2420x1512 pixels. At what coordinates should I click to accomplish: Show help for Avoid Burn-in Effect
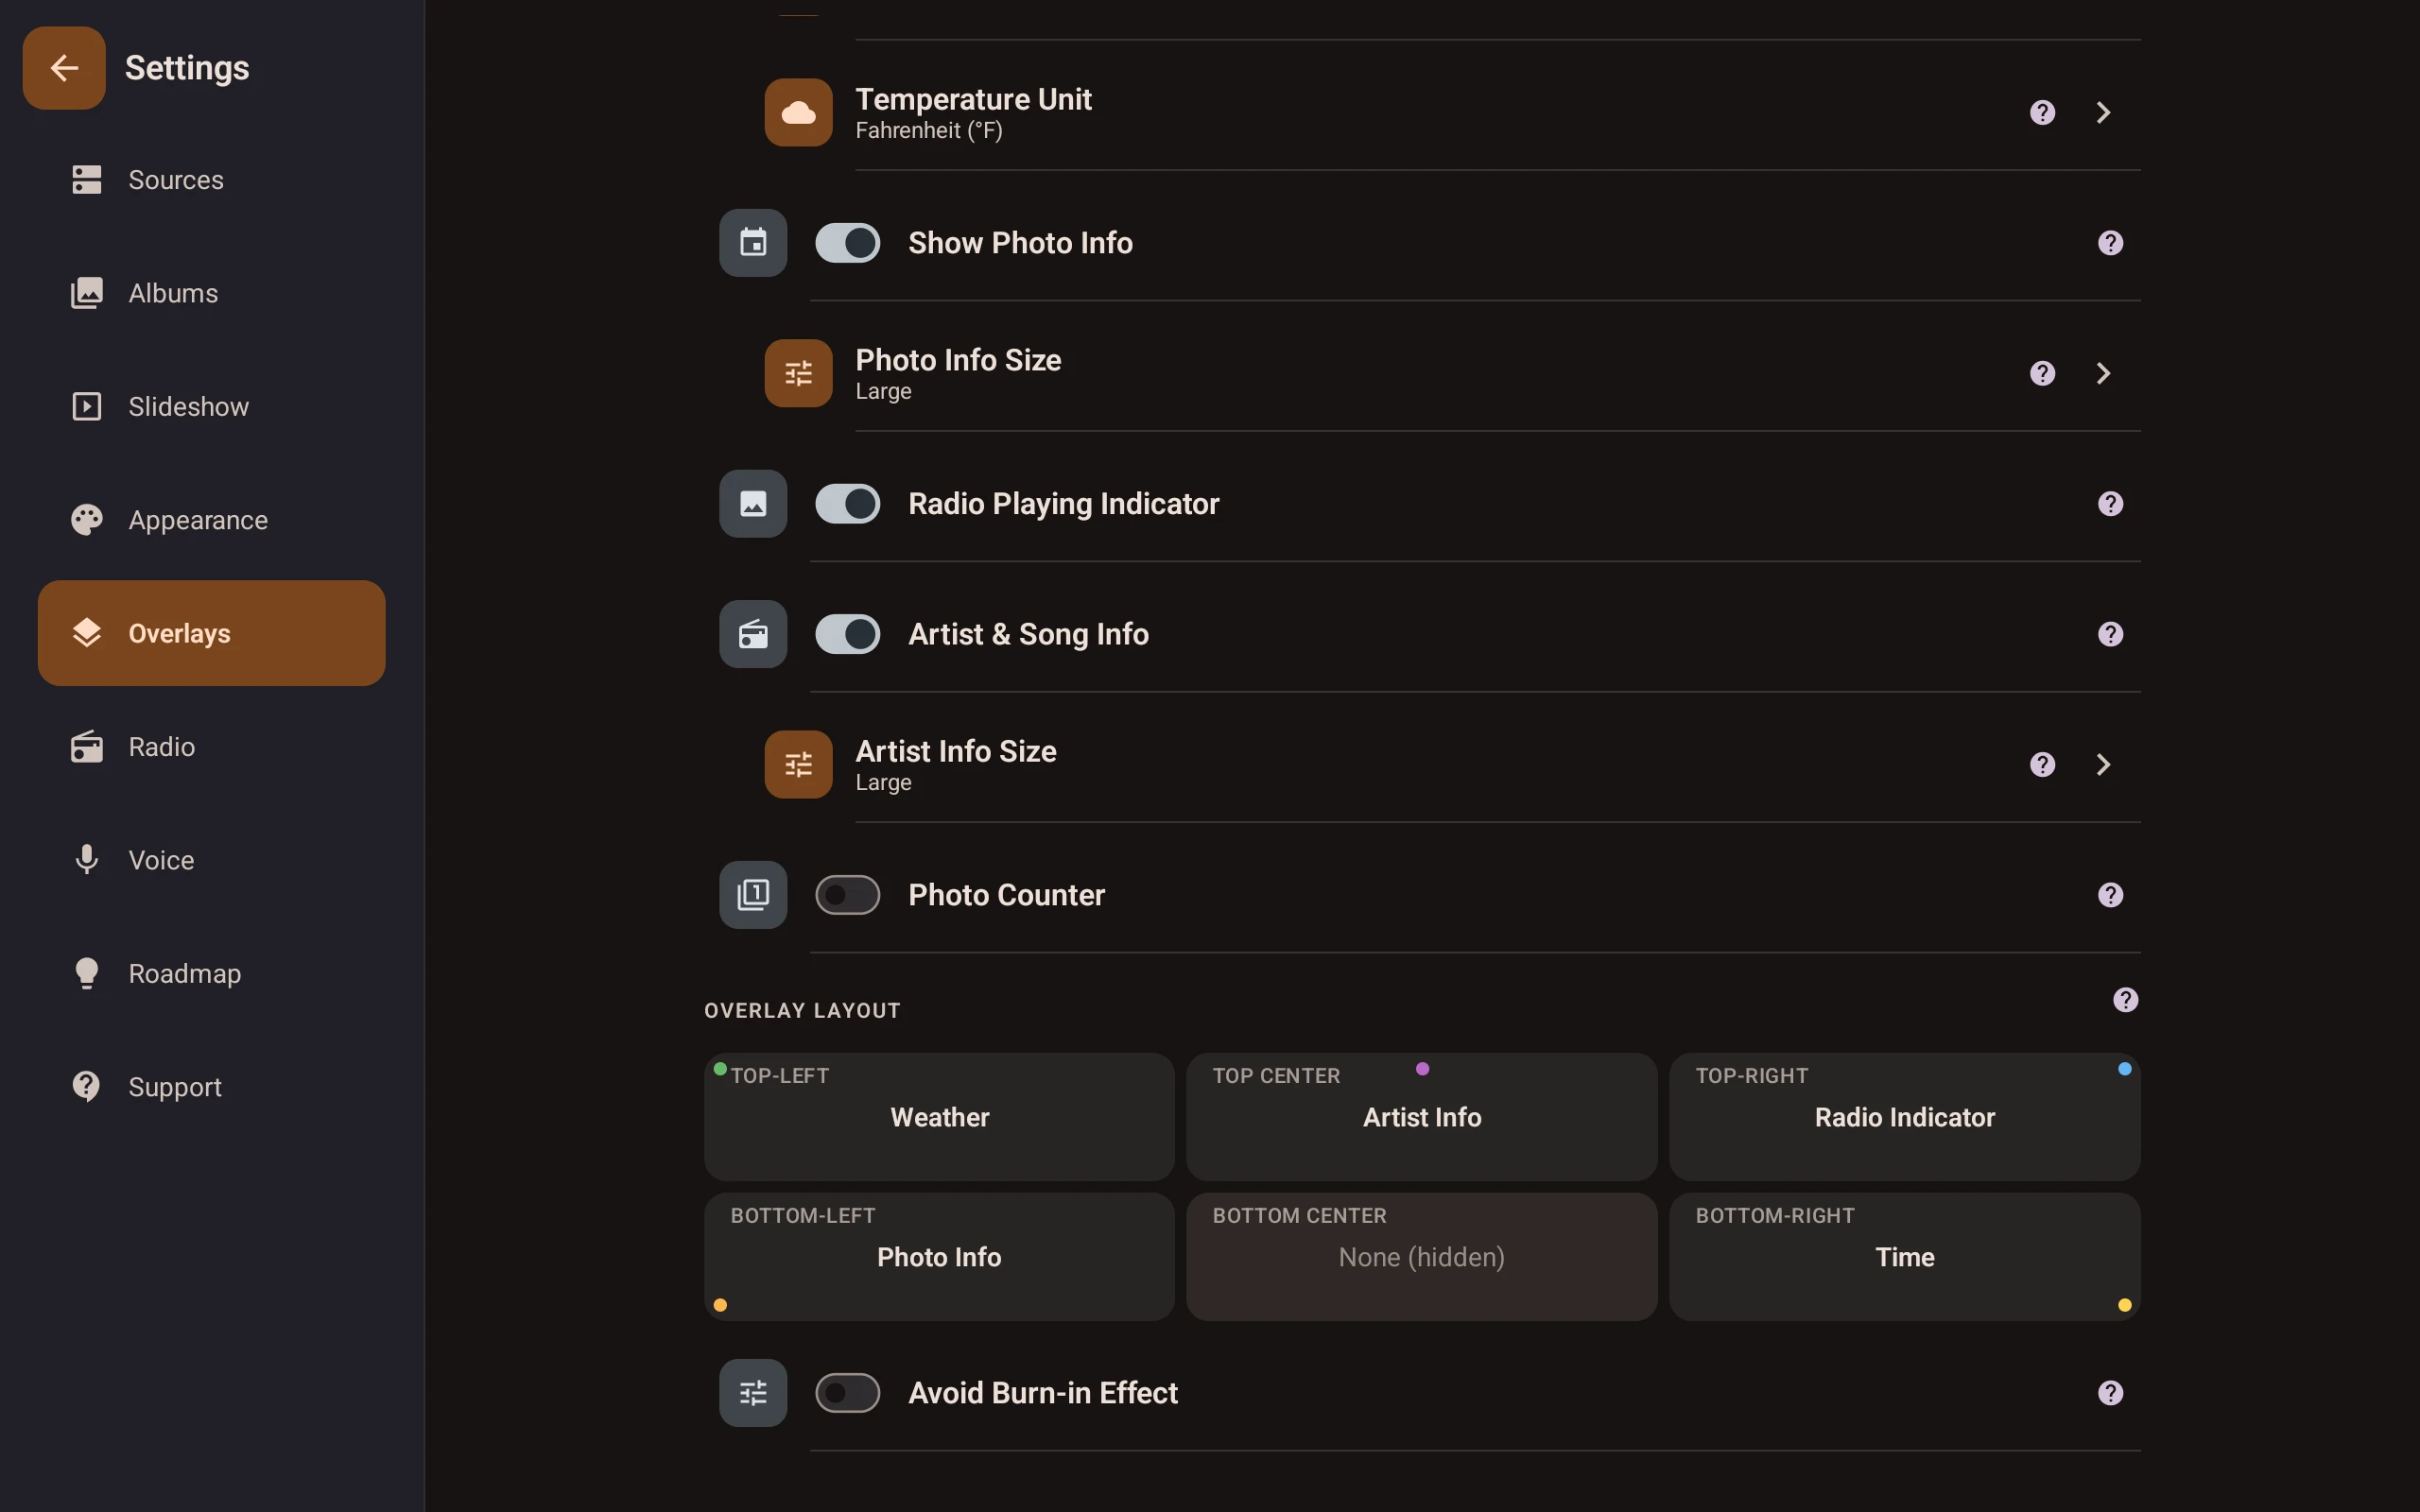[2110, 1393]
